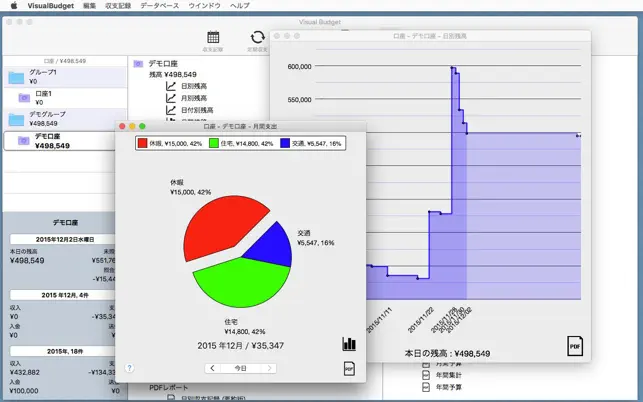Click the 2015/11/22 axis date label
Screen dimensions: 643x402
tap(421, 320)
